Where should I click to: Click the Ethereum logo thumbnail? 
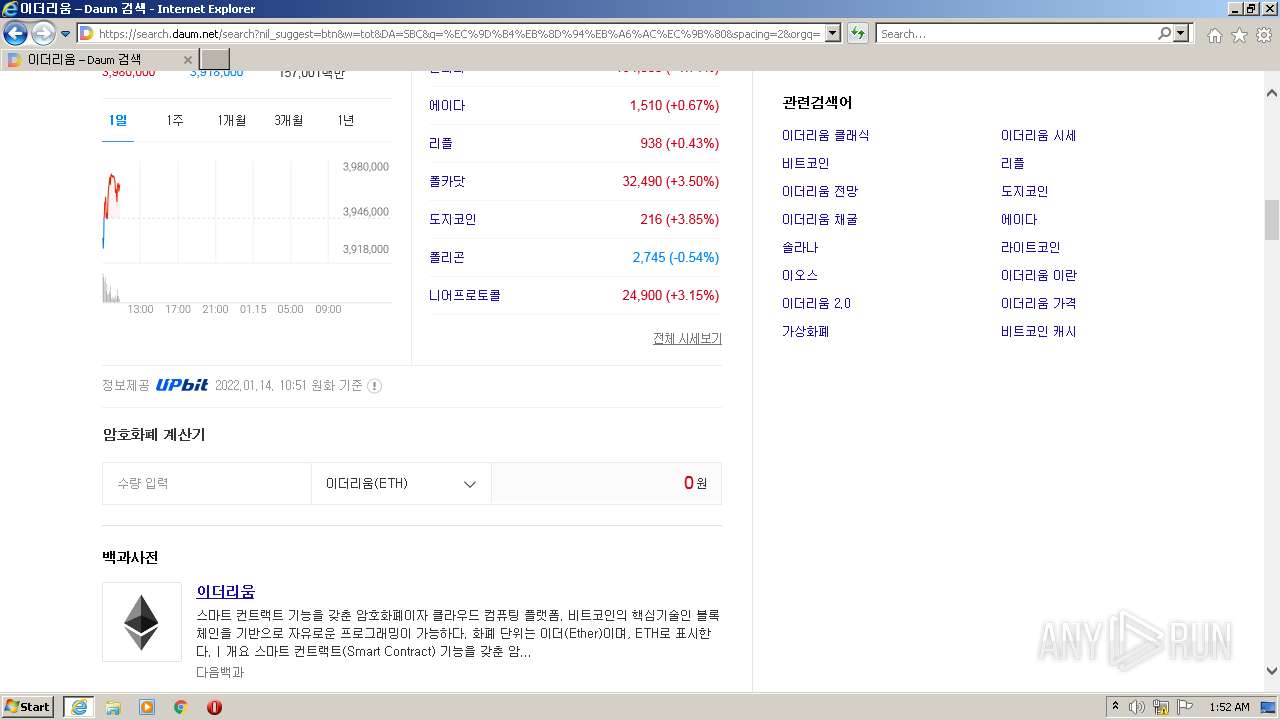(142, 622)
